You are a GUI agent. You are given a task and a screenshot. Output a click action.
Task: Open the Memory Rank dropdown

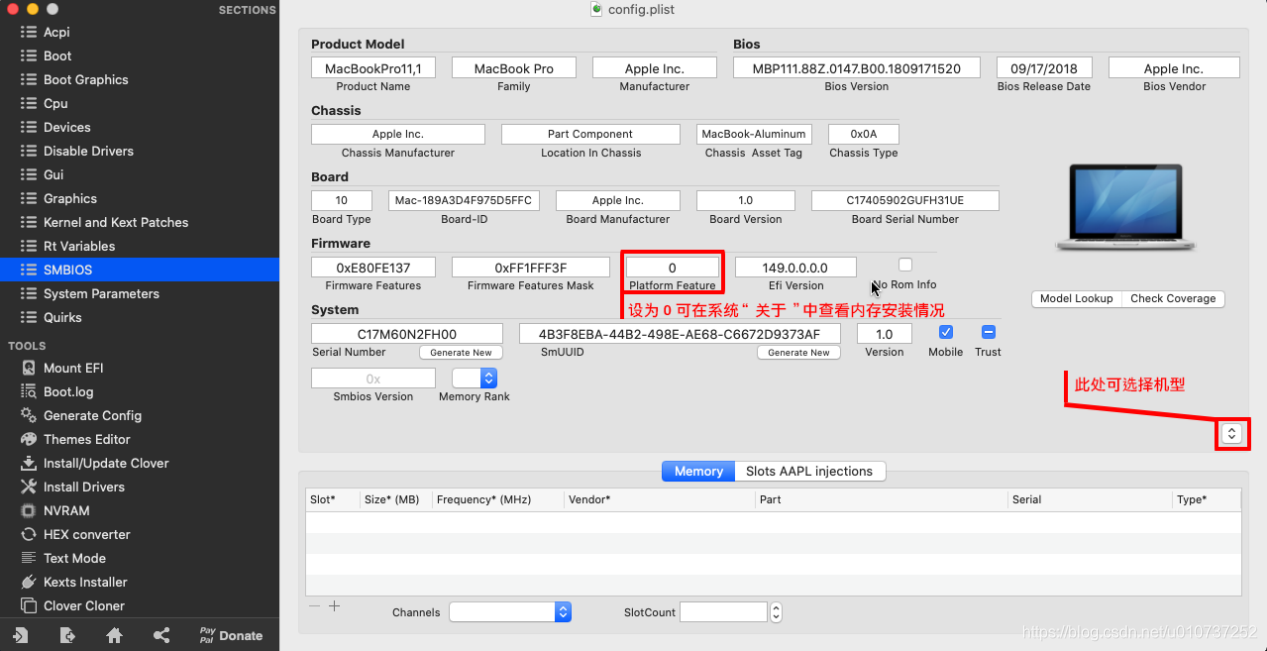pyautogui.click(x=474, y=378)
